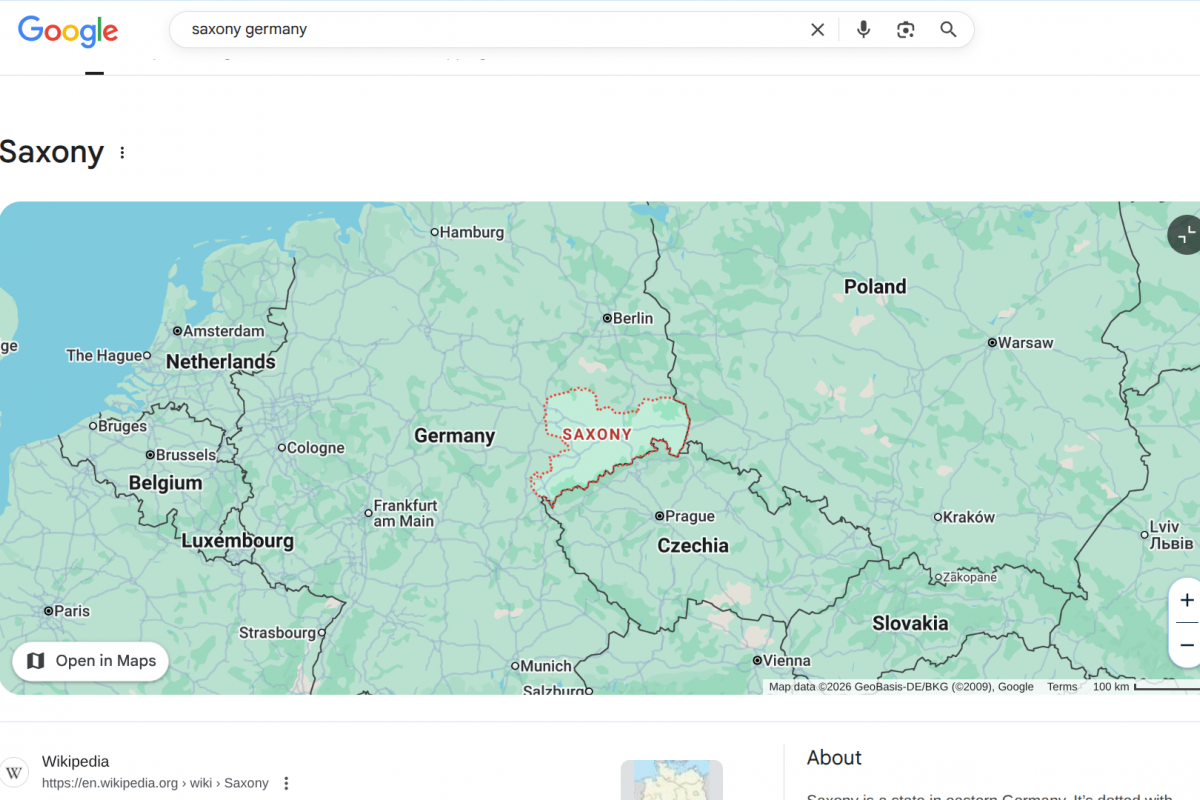This screenshot has height=800, width=1200.
Task: Click the Google logo
Action: [x=68, y=31]
